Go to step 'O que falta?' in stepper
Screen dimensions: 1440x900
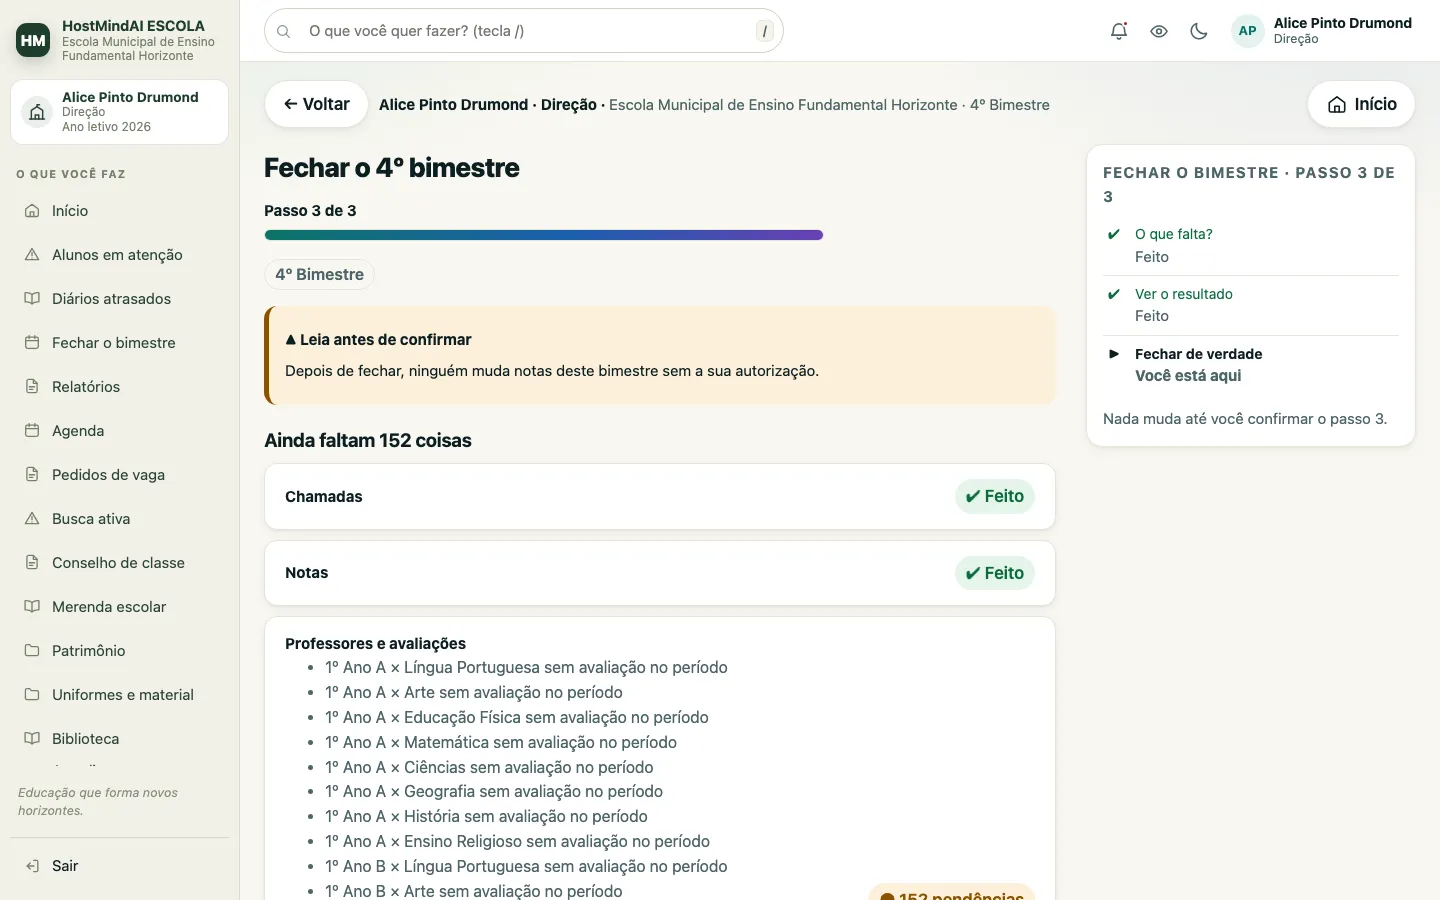tap(1251, 245)
